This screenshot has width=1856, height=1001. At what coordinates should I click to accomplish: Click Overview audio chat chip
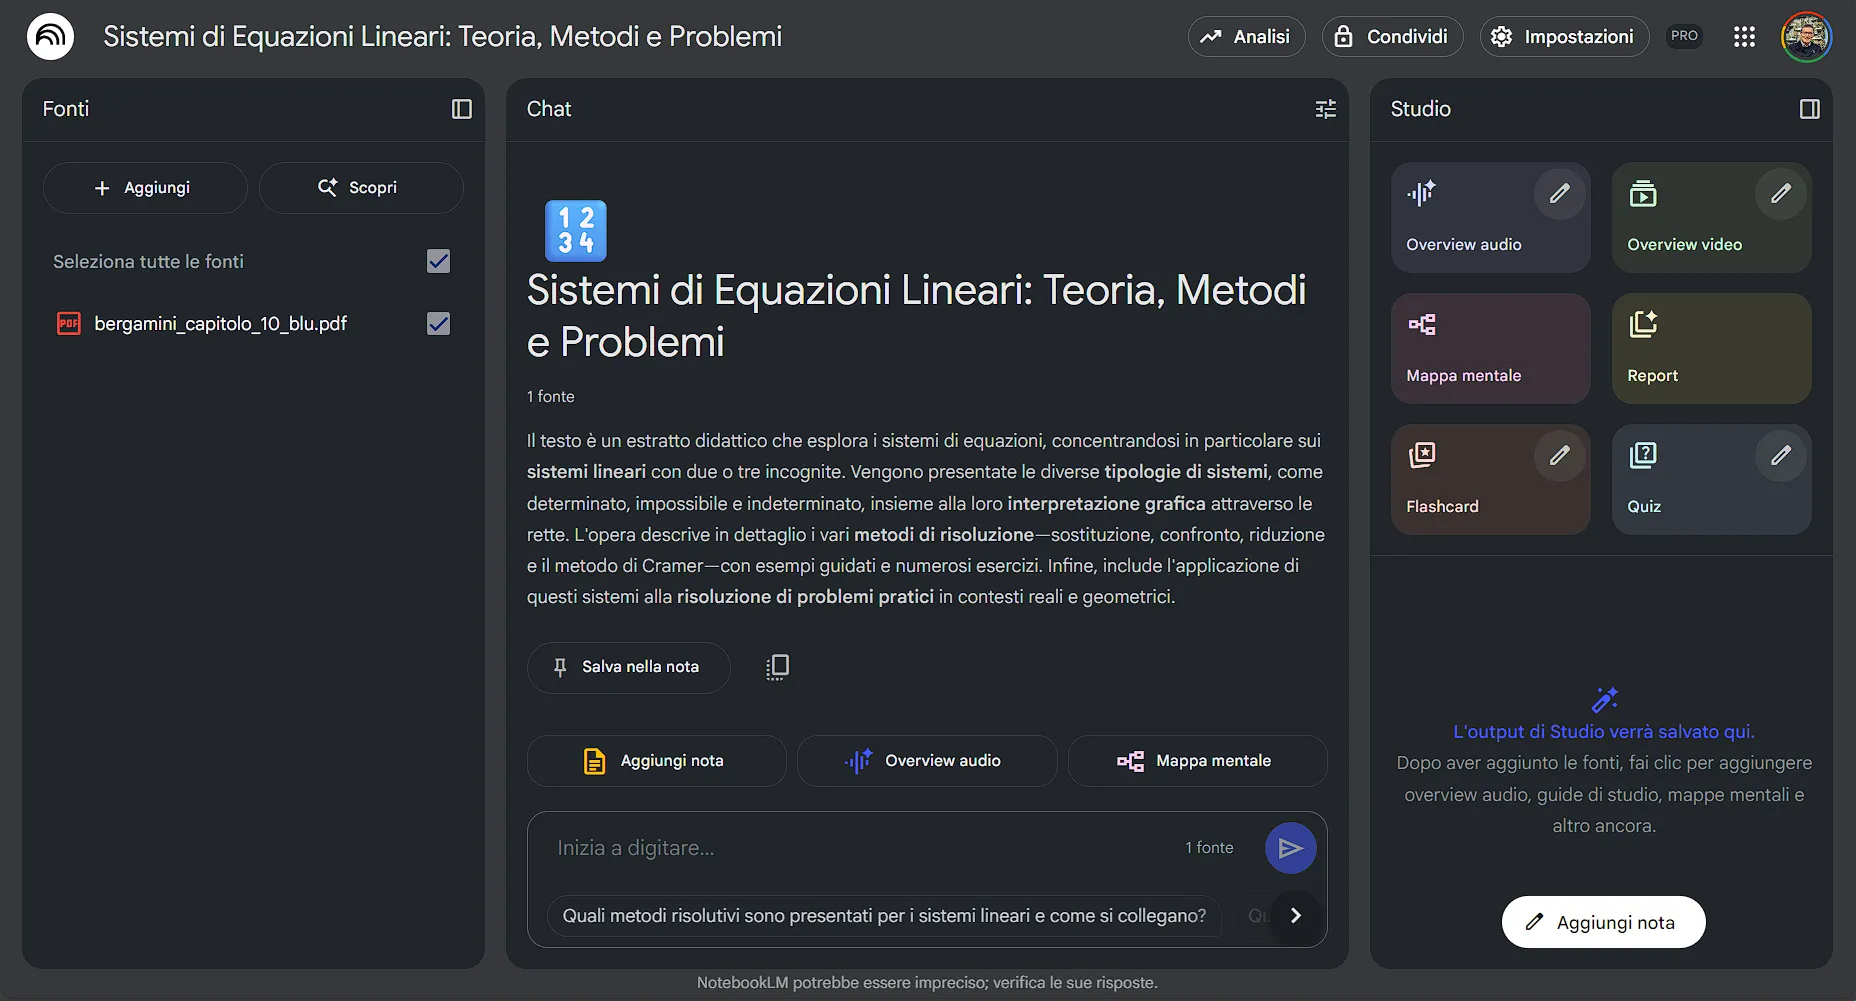pyautogui.click(x=927, y=761)
